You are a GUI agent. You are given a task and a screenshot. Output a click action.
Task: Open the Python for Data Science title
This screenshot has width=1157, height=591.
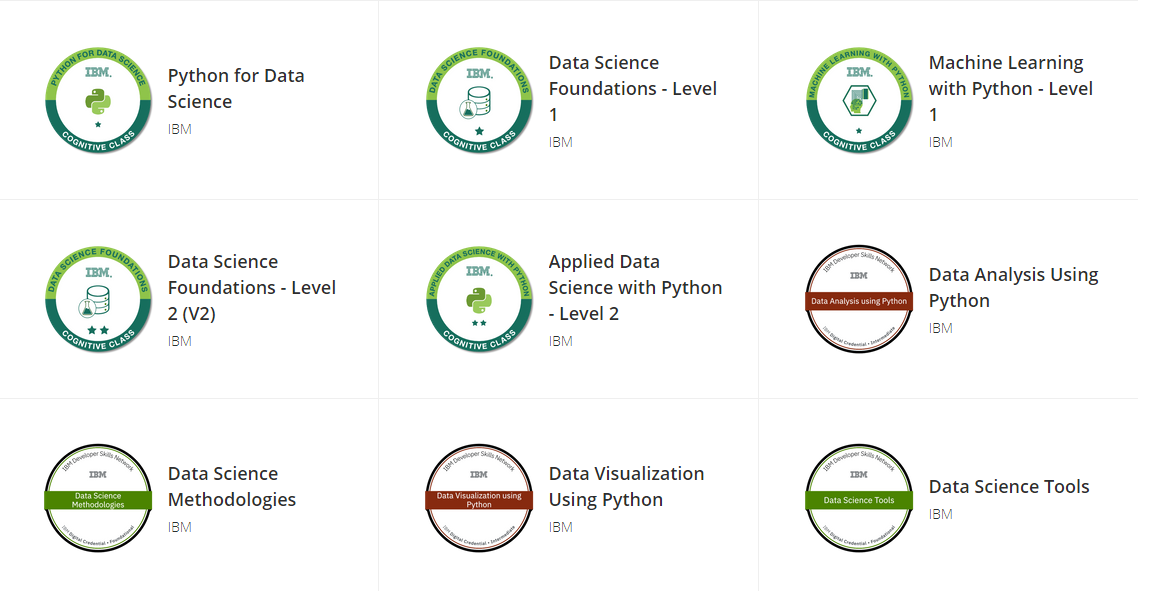(236, 89)
